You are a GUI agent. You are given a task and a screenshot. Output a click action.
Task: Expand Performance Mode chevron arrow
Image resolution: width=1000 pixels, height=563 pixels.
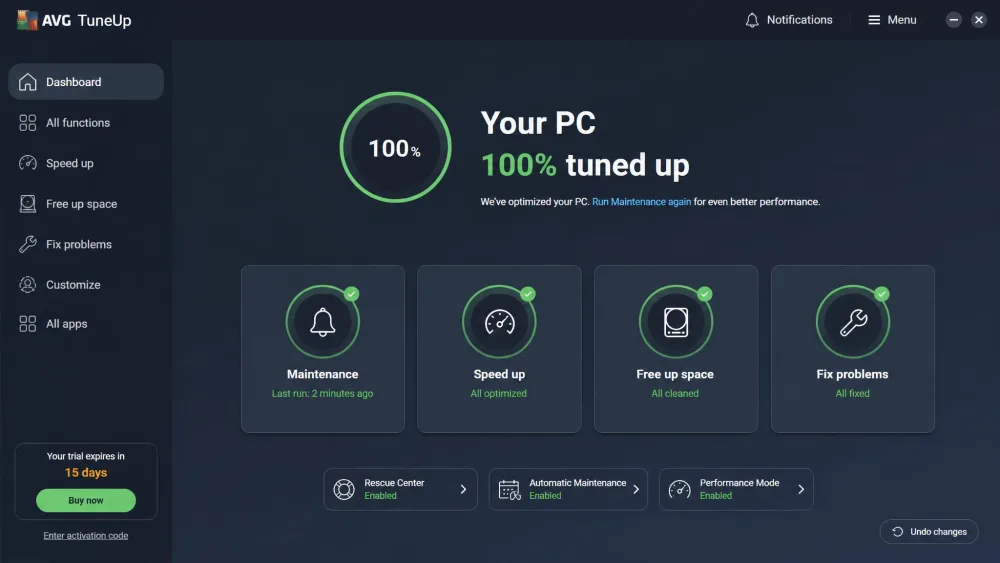801,489
